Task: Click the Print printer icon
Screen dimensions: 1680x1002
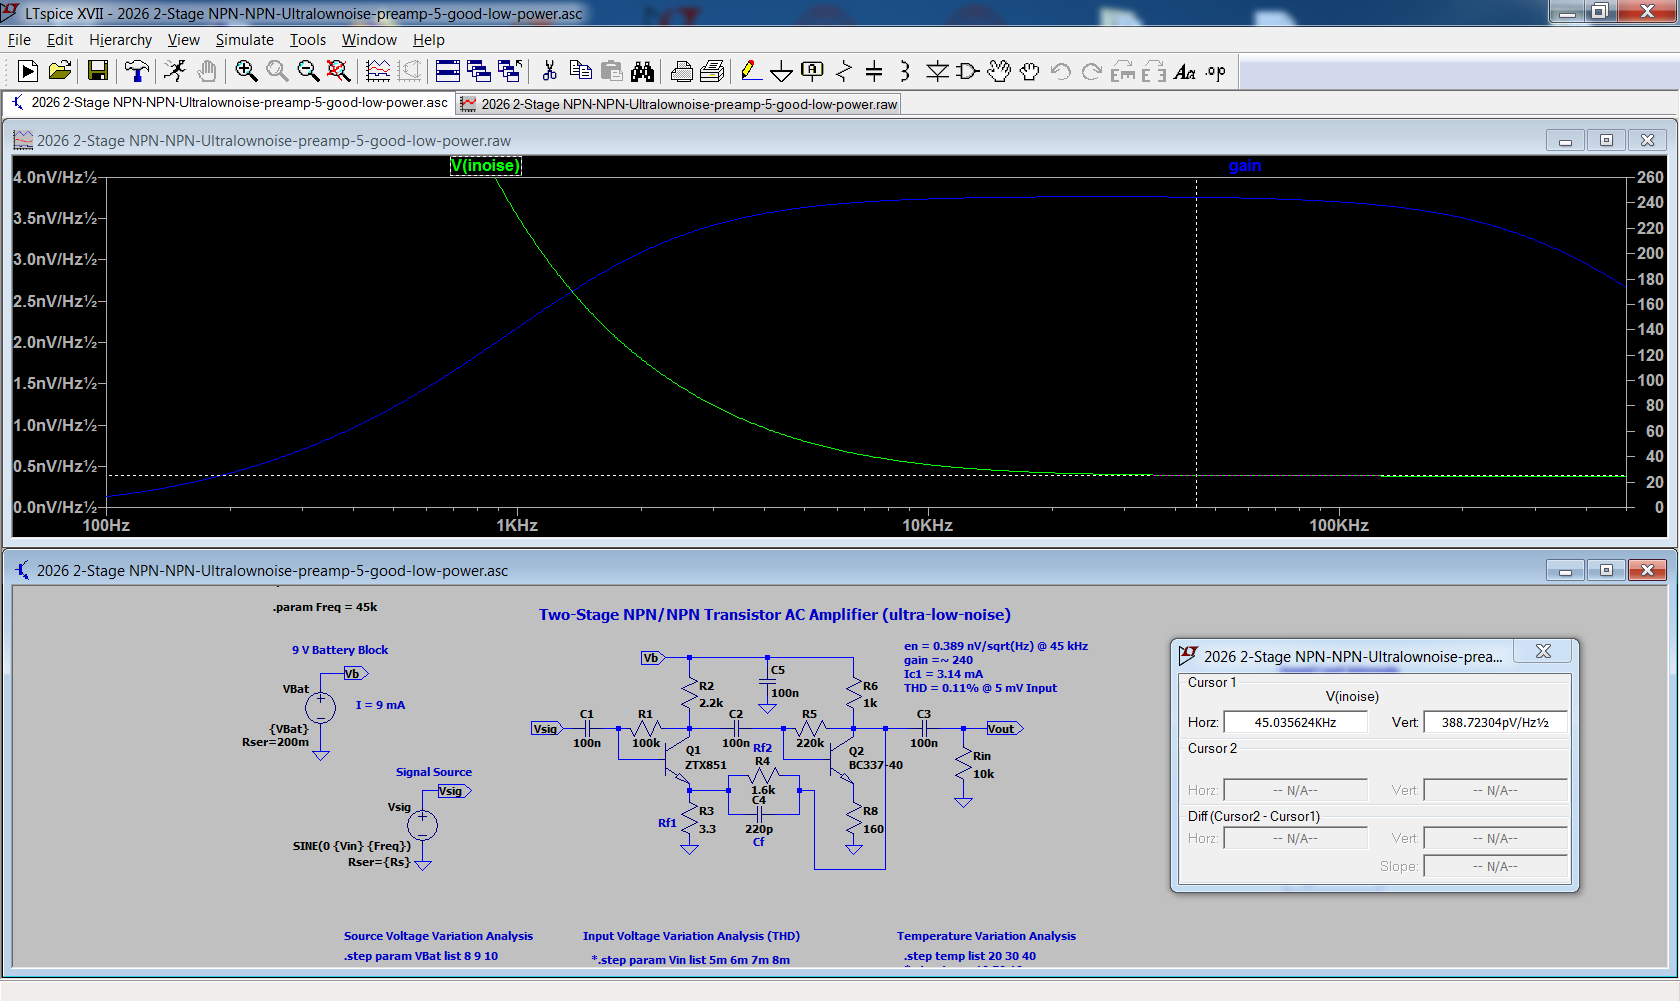Action: tap(682, 71)
